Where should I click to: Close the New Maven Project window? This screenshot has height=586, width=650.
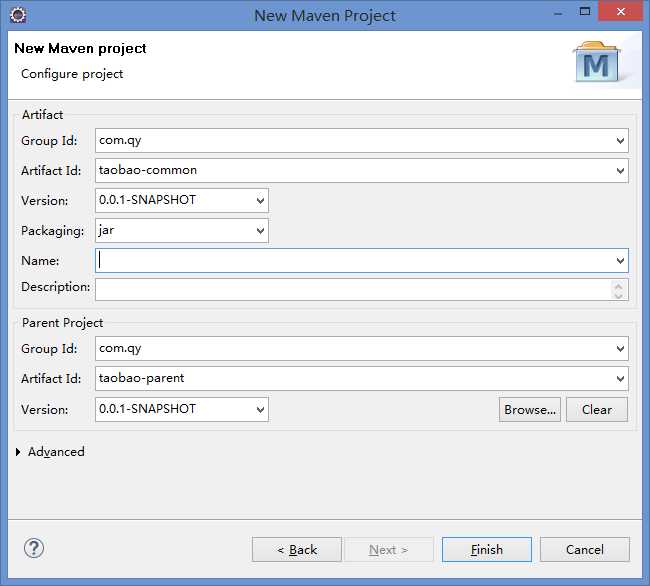point(620,11)
